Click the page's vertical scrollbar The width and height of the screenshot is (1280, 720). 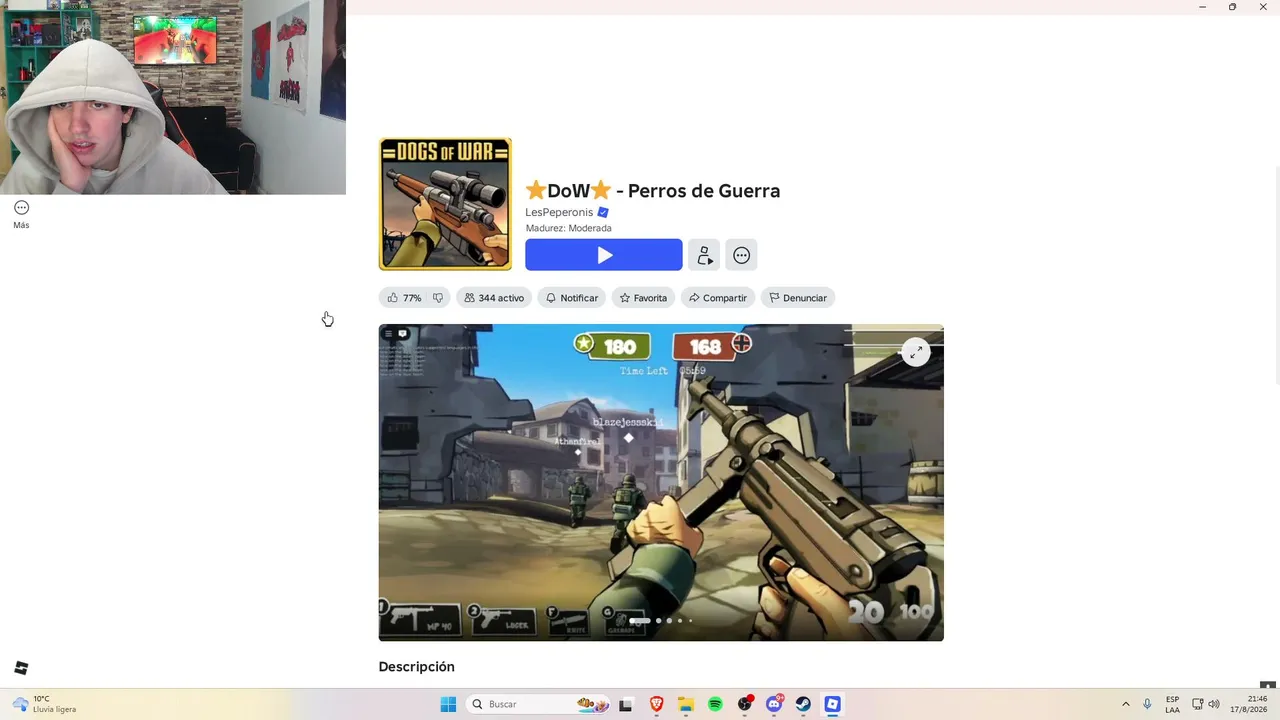tap(1276, 275)
